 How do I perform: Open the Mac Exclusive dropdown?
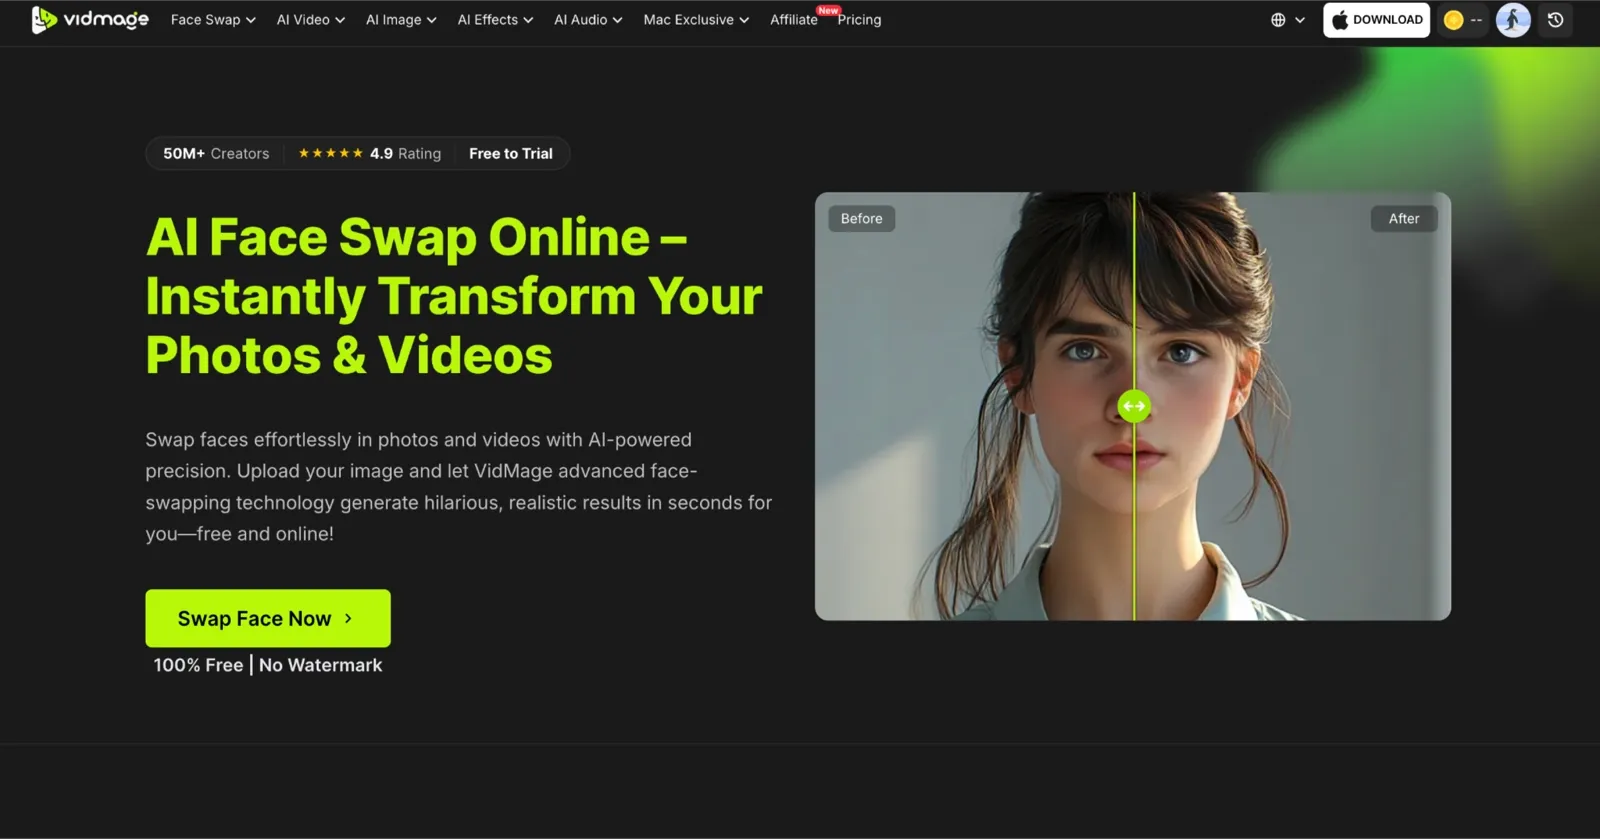coord(696,20)
